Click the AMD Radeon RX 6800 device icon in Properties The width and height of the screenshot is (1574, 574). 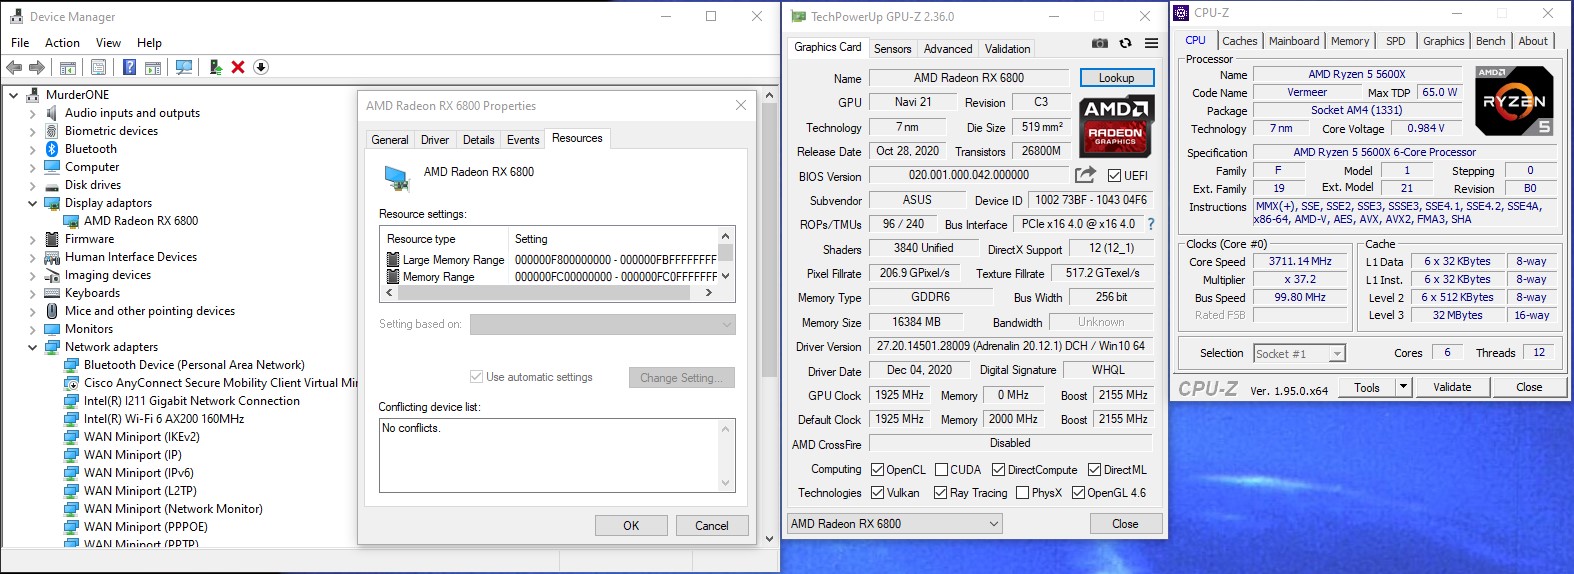click(x=397, y=178)
